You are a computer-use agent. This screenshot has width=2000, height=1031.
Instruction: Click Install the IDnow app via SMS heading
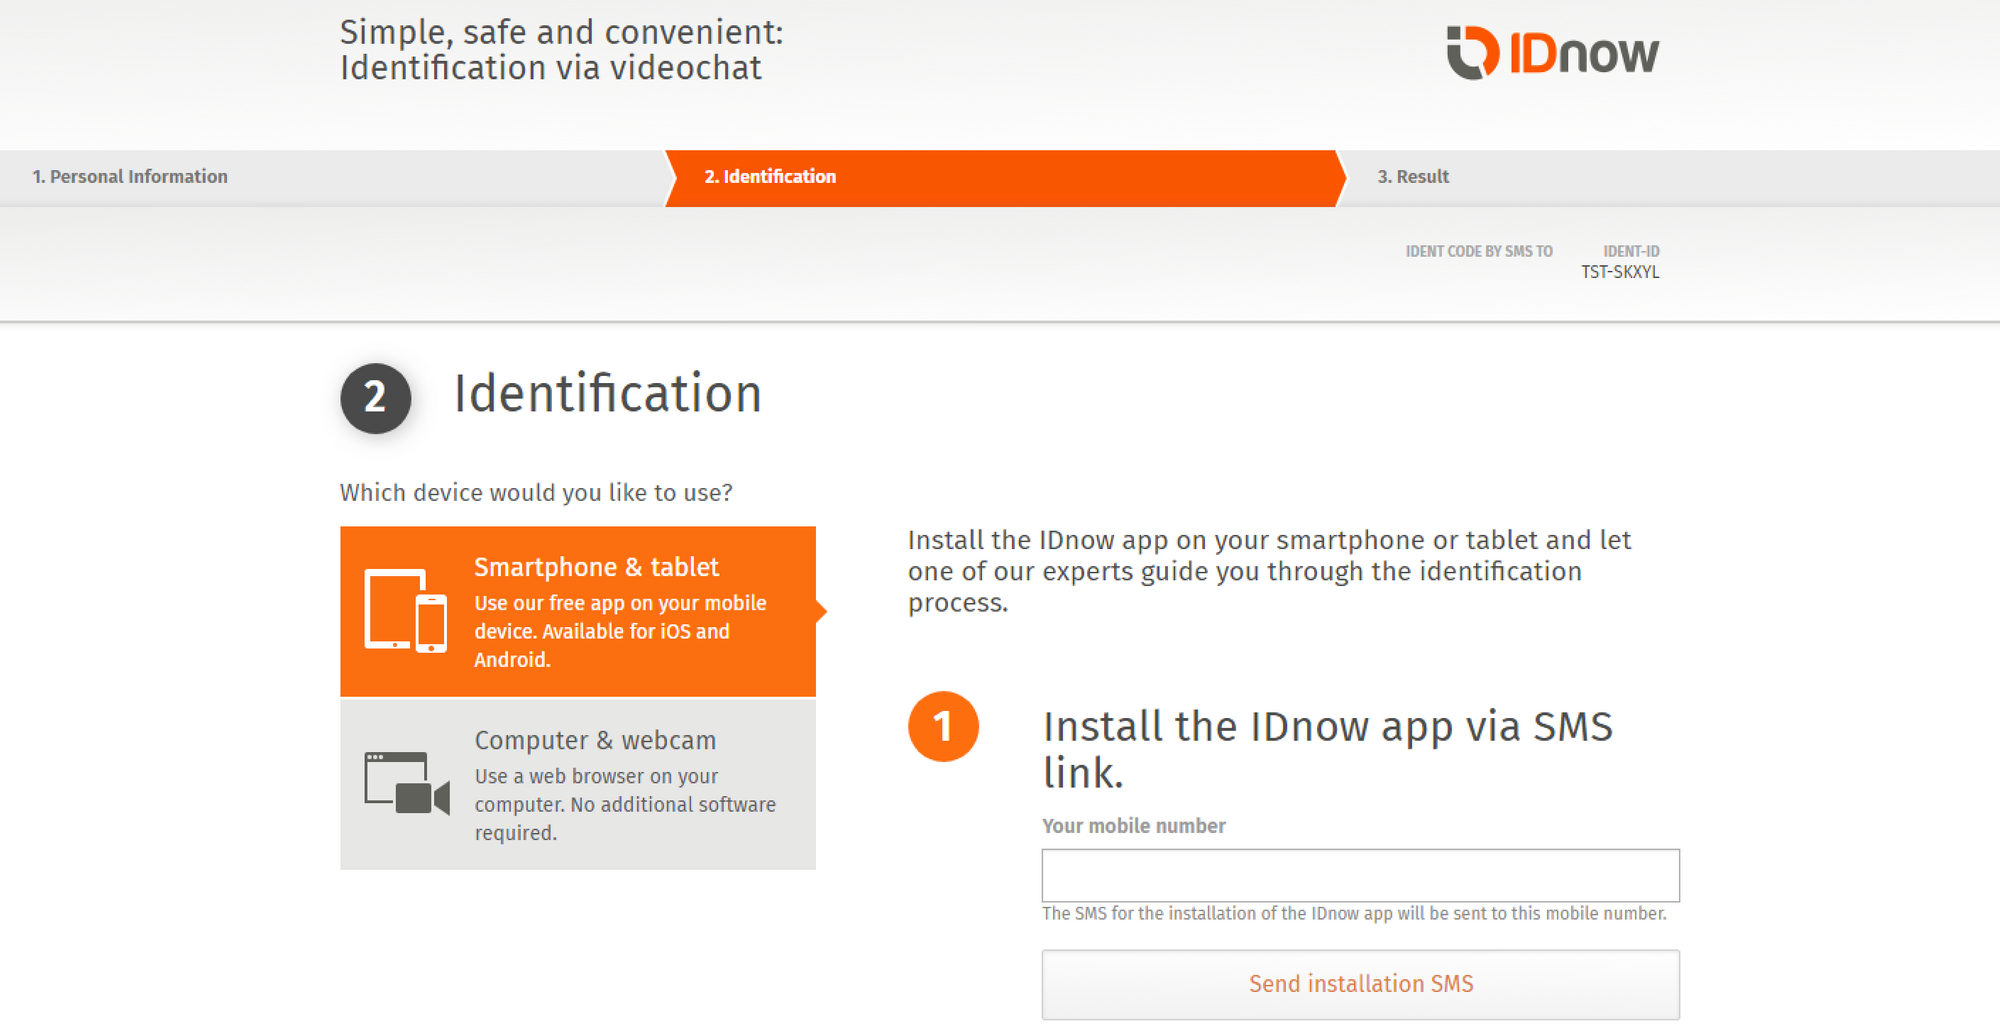(x=1328, y=749)
